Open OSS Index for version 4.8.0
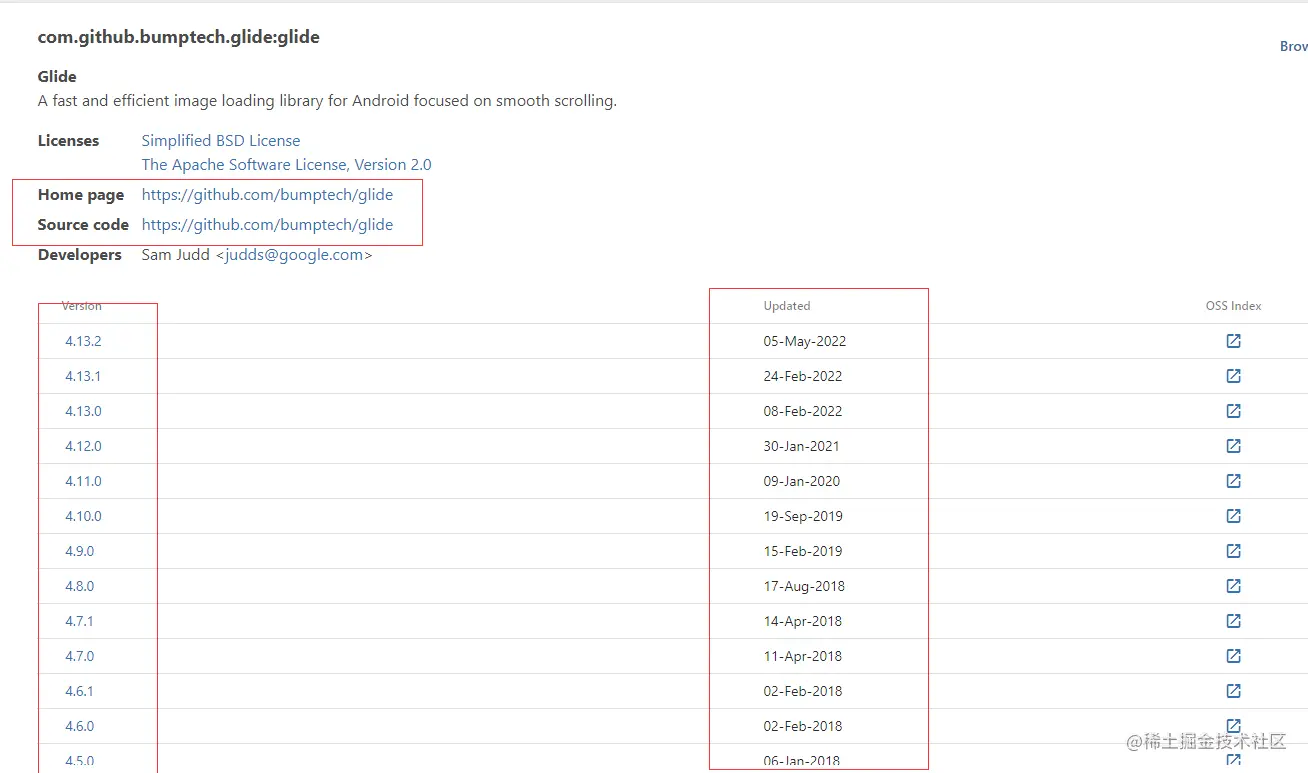1308x773 pixels. click(x=1233, y=586)
